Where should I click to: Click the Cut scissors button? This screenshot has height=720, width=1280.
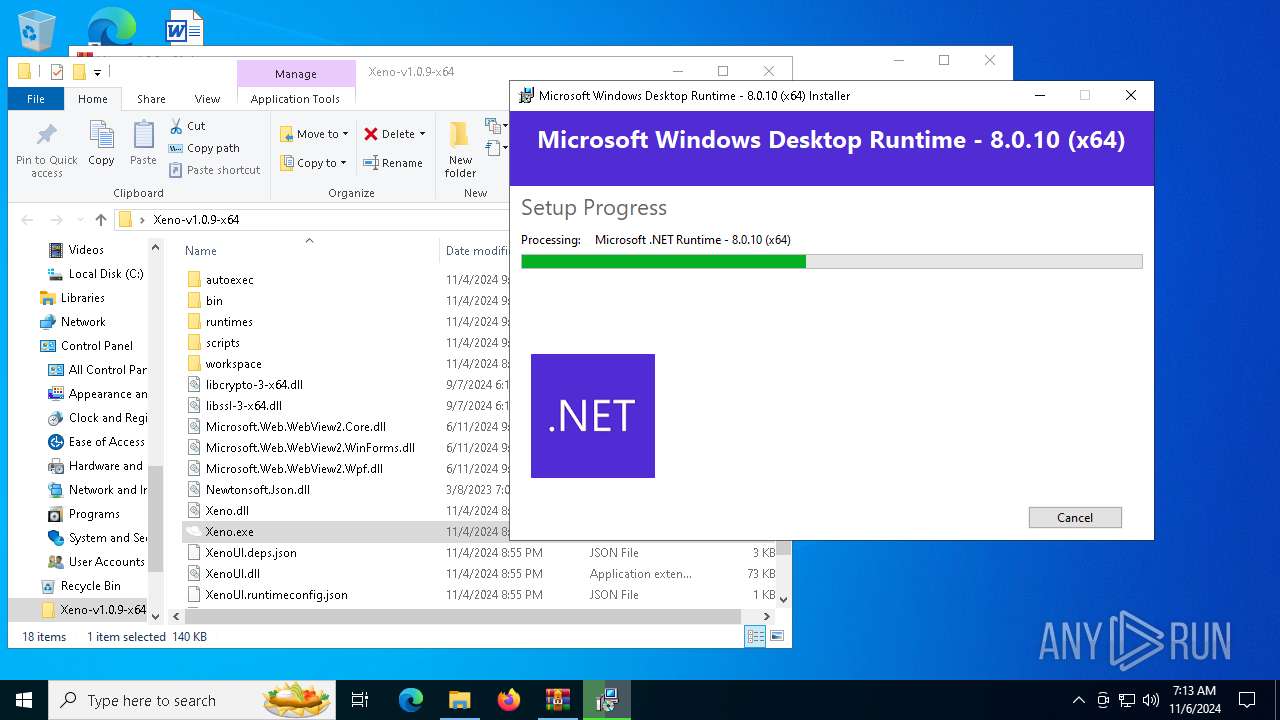(187, 126)
